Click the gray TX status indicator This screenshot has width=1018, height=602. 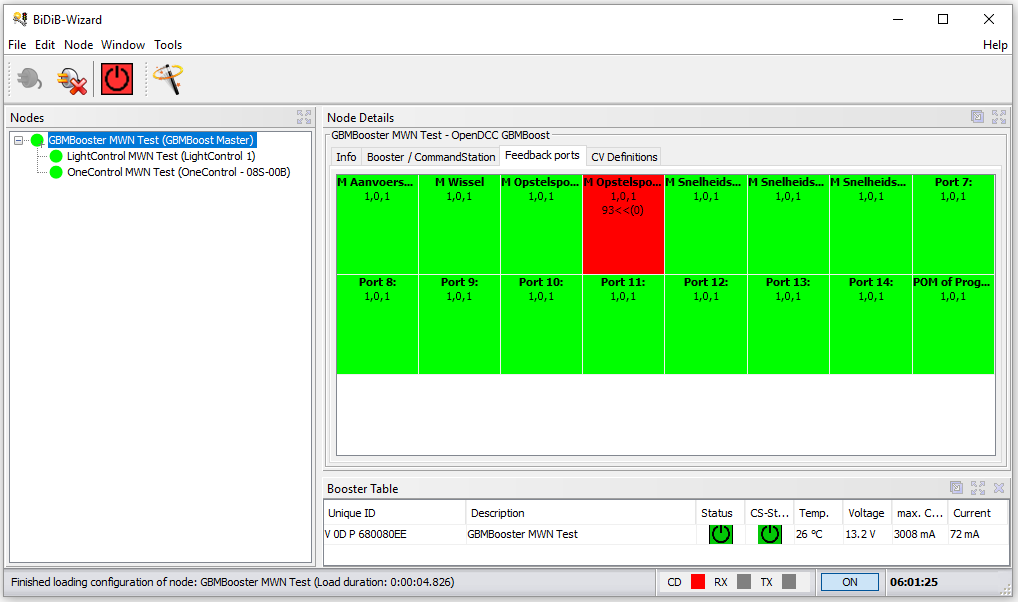tap(789, 582)
